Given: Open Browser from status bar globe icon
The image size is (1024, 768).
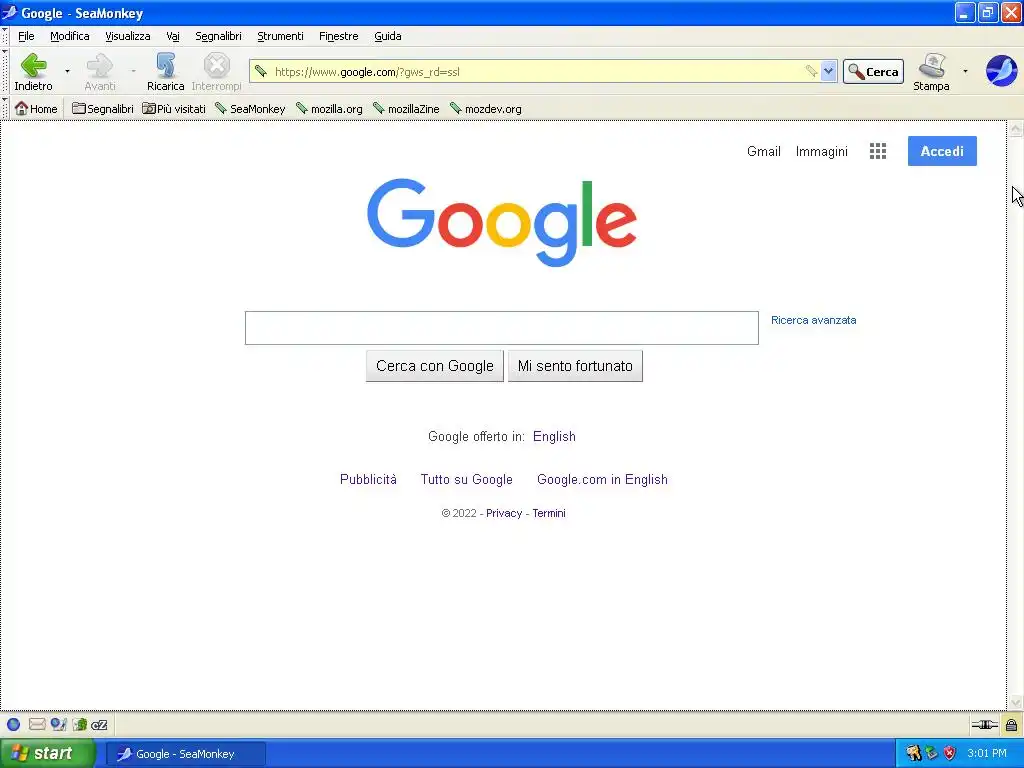Looking at the screenshot, I should tap(13, 724).
